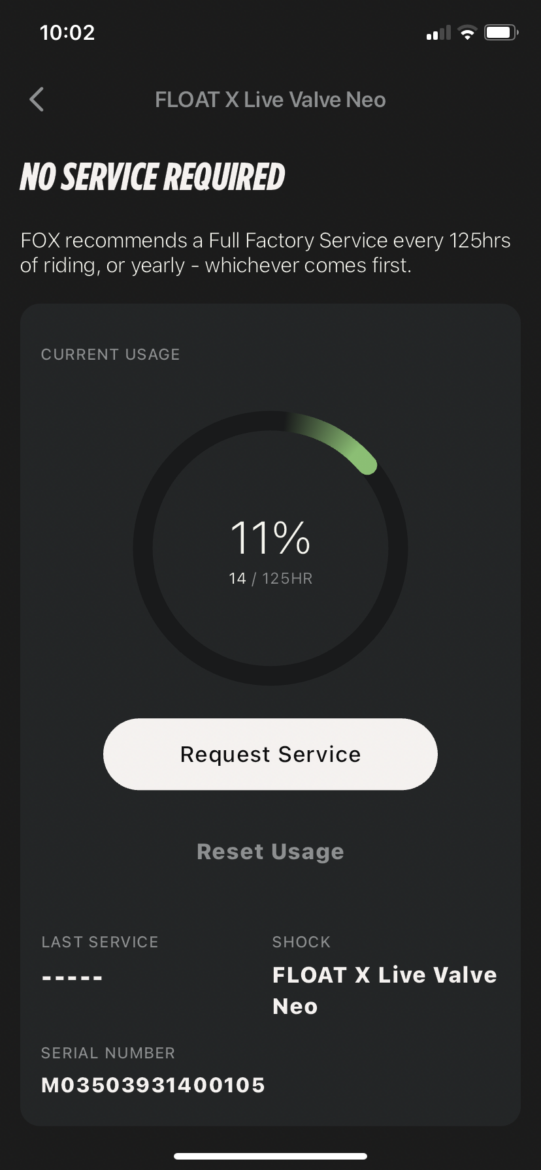This screenshot has height=1170, width=541.
Task: Tap the 11% usage readout
Action: (x=270, y=537)
